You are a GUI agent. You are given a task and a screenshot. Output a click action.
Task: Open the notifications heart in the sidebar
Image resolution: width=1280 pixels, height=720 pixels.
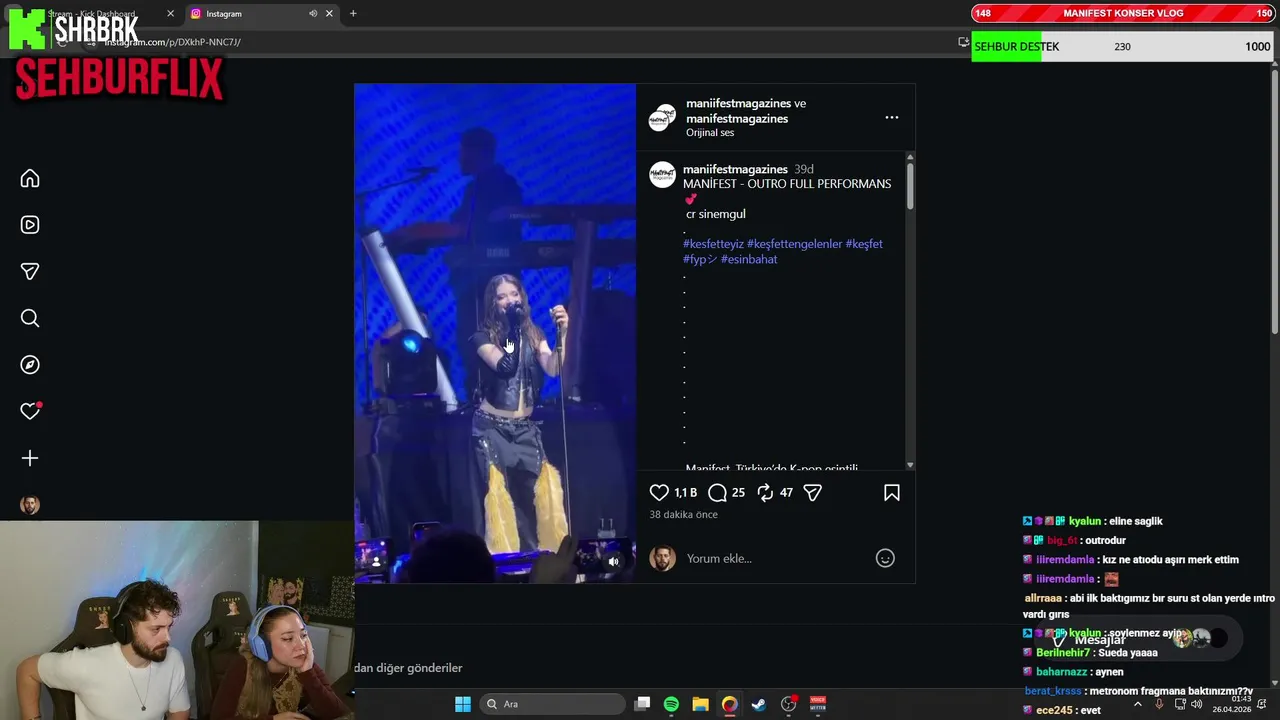point(30,411)
